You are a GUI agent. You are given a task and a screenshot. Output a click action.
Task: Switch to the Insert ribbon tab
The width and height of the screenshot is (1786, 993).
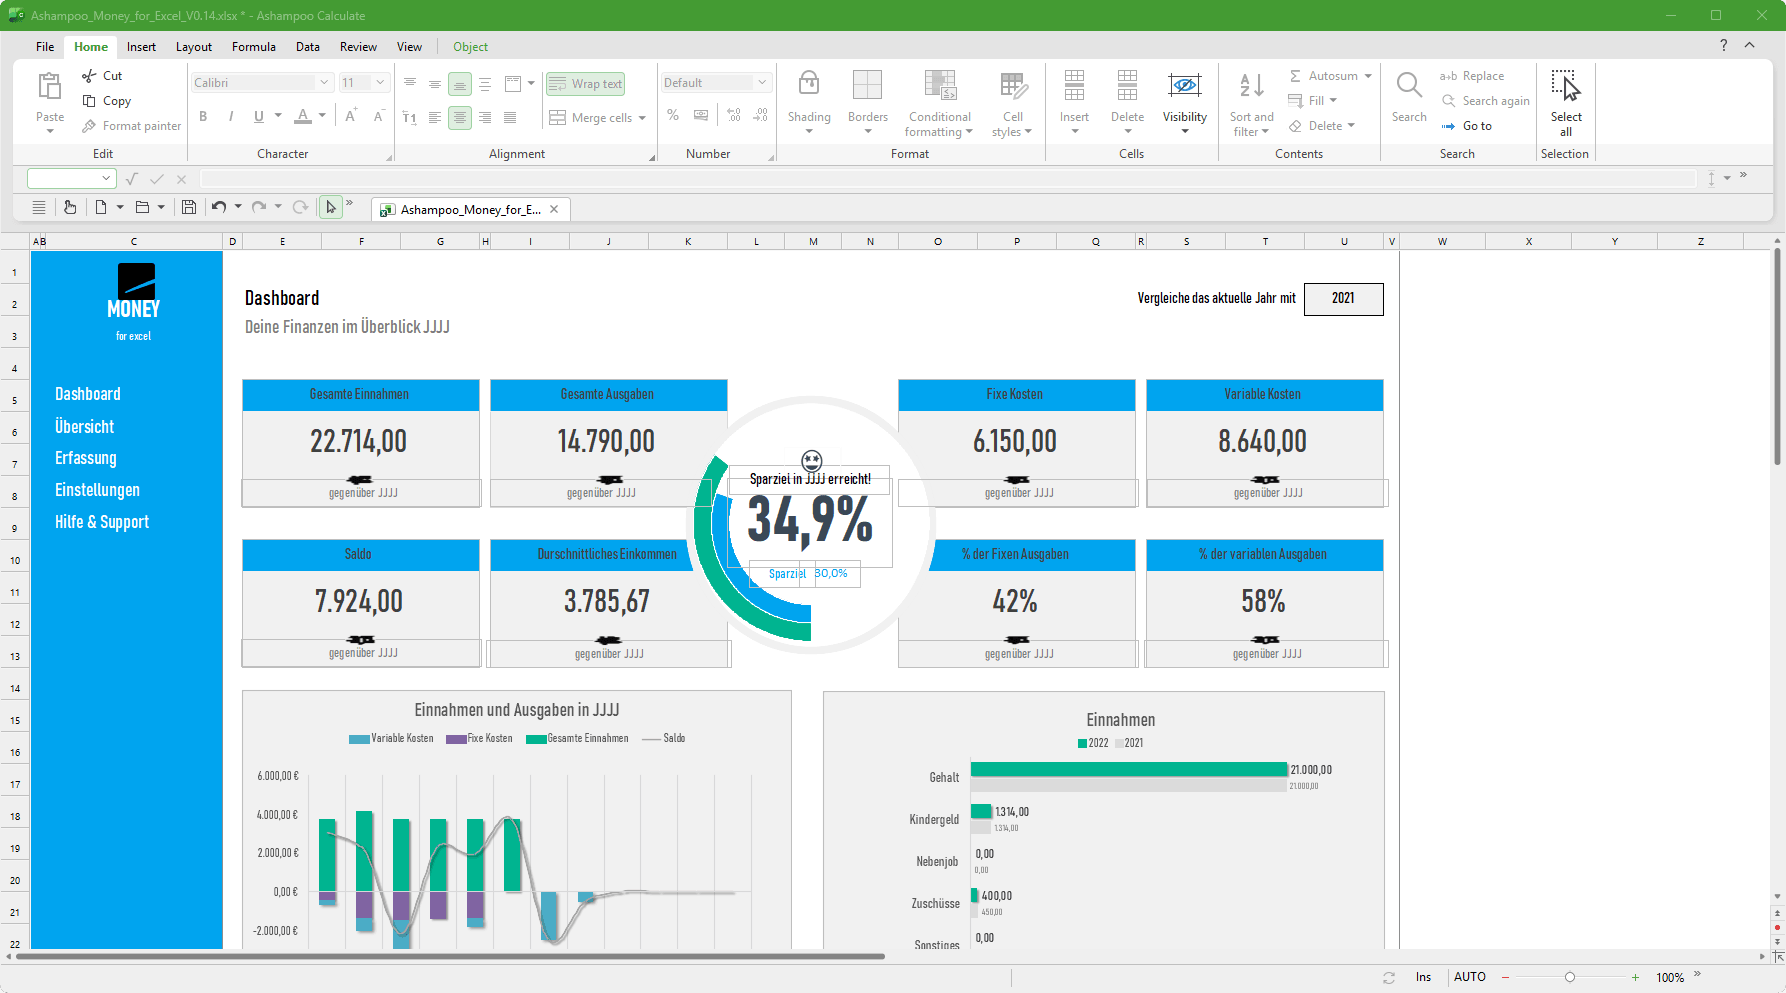(x=141, y=47)
